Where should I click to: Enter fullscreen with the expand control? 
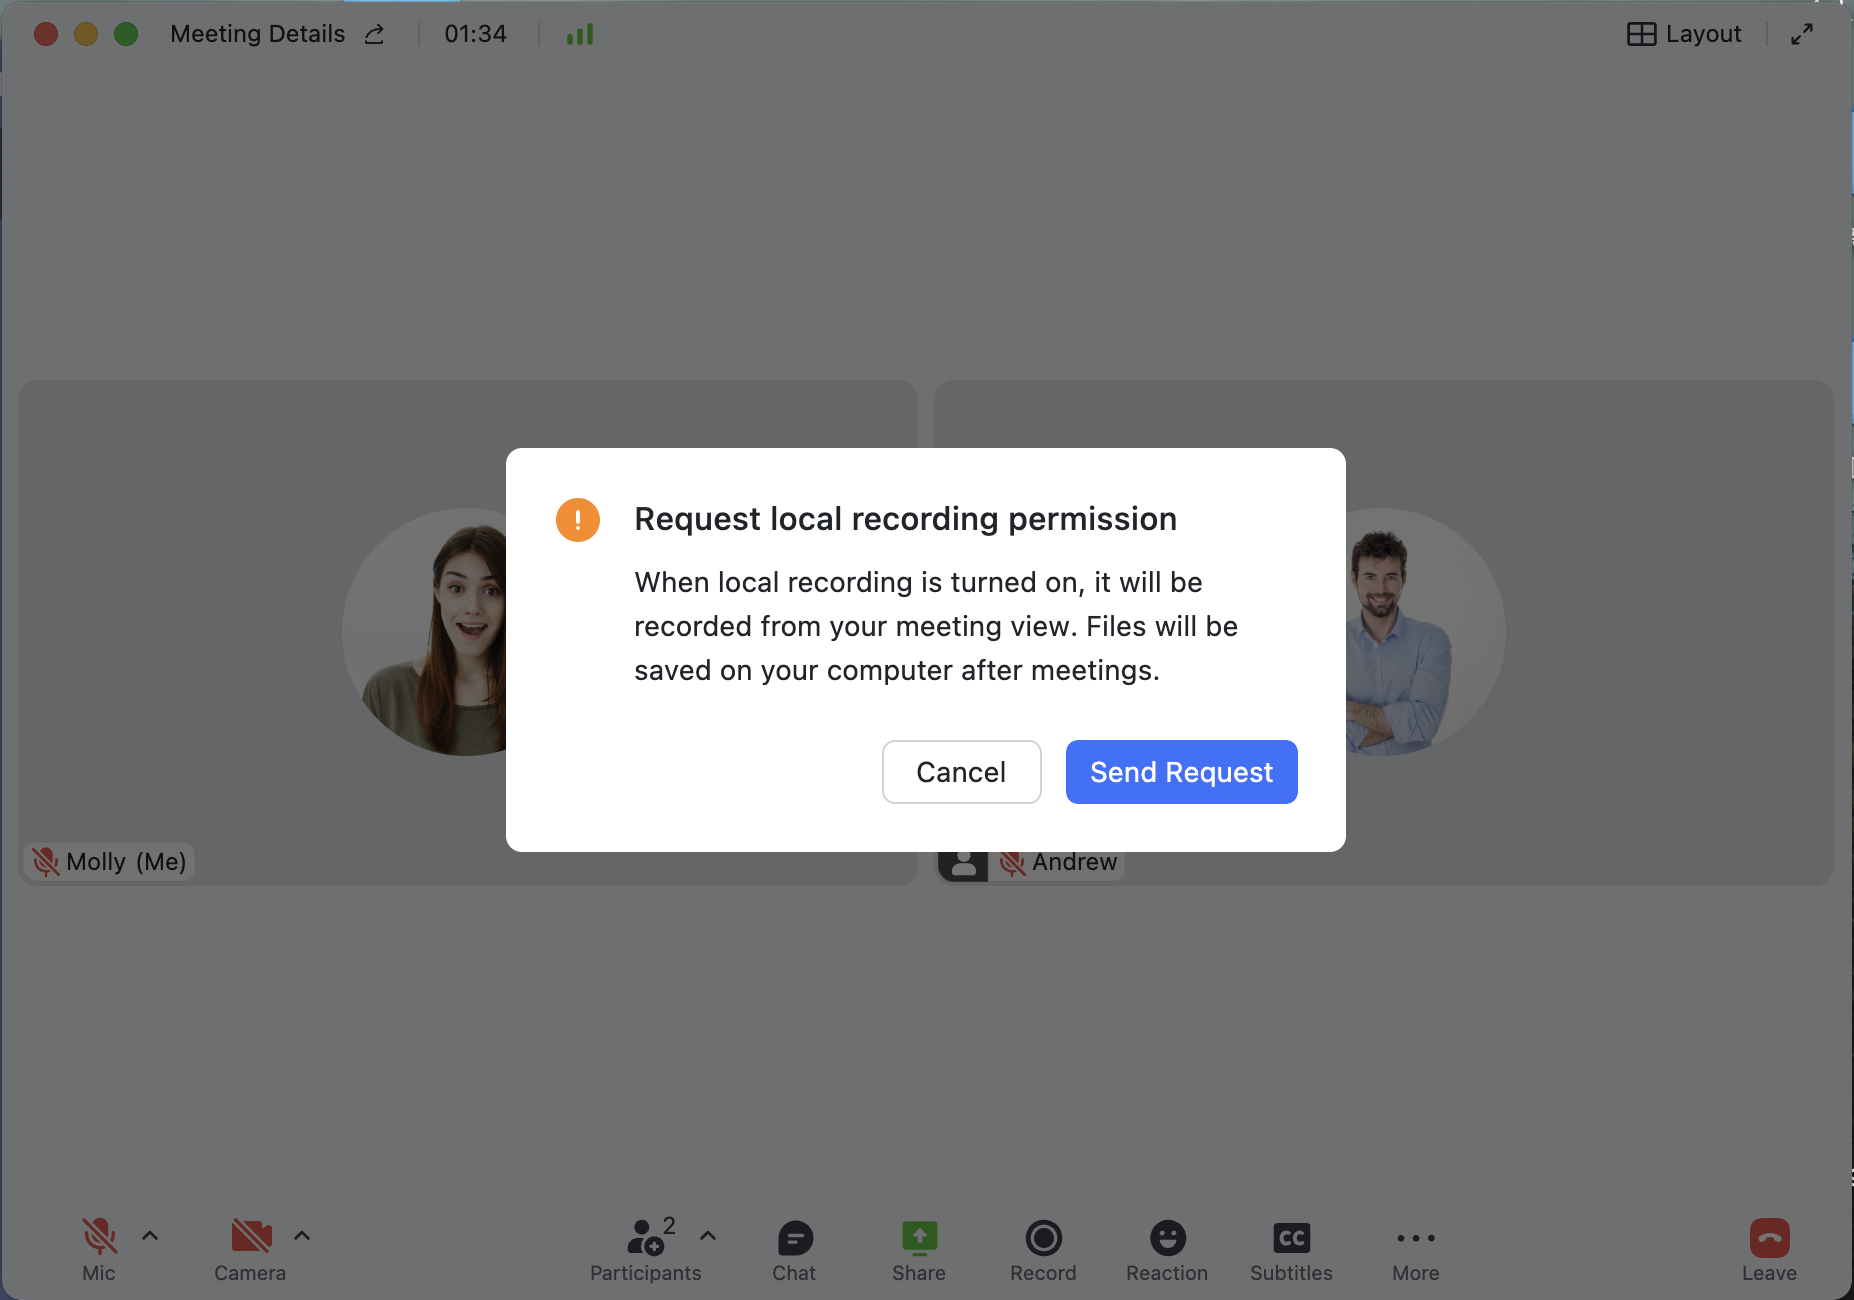pyautogui.click(x=1803, y=33)
